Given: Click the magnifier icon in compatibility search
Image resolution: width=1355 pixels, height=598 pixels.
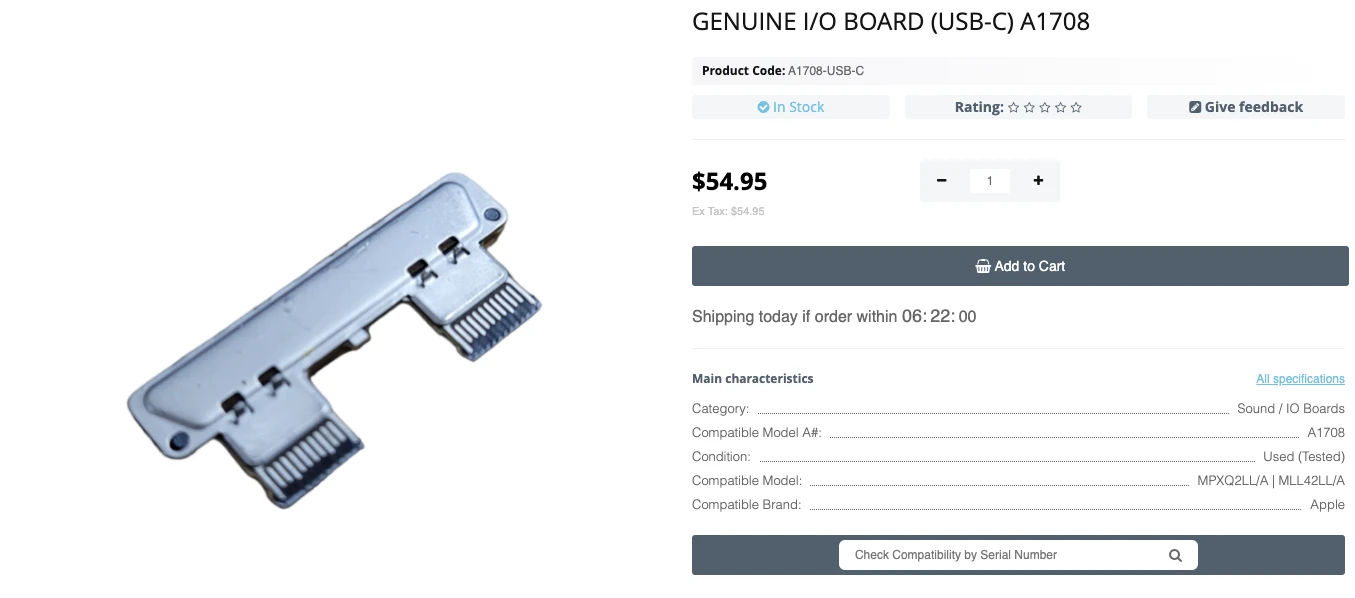Looking at the screenshot, I should [x=1175, y=554].
